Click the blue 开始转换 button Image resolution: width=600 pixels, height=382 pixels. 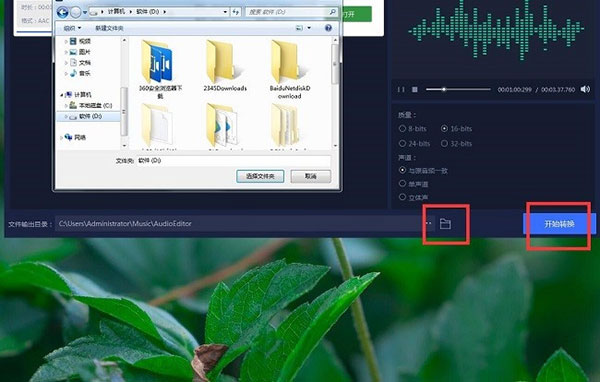pyautogui.click(x=559, y=224)
